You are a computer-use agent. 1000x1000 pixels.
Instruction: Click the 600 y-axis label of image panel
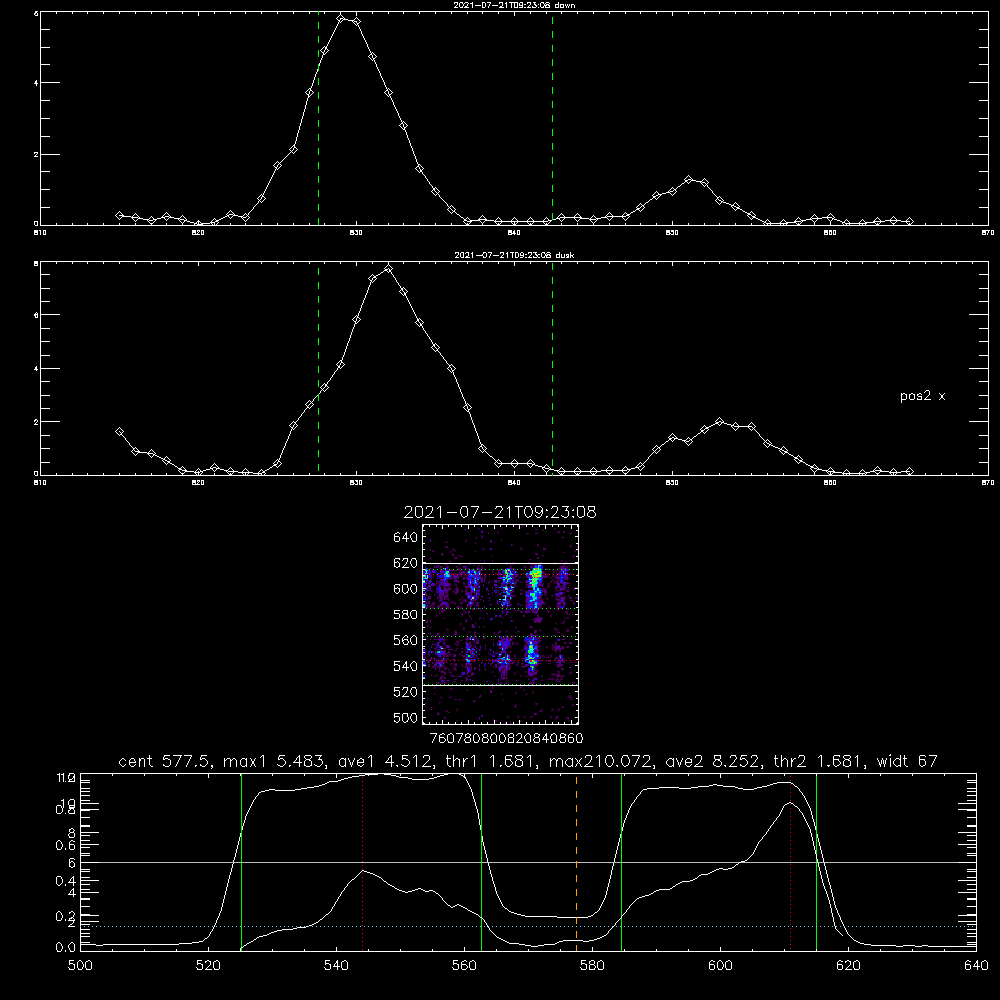click(x=405, y=589)
